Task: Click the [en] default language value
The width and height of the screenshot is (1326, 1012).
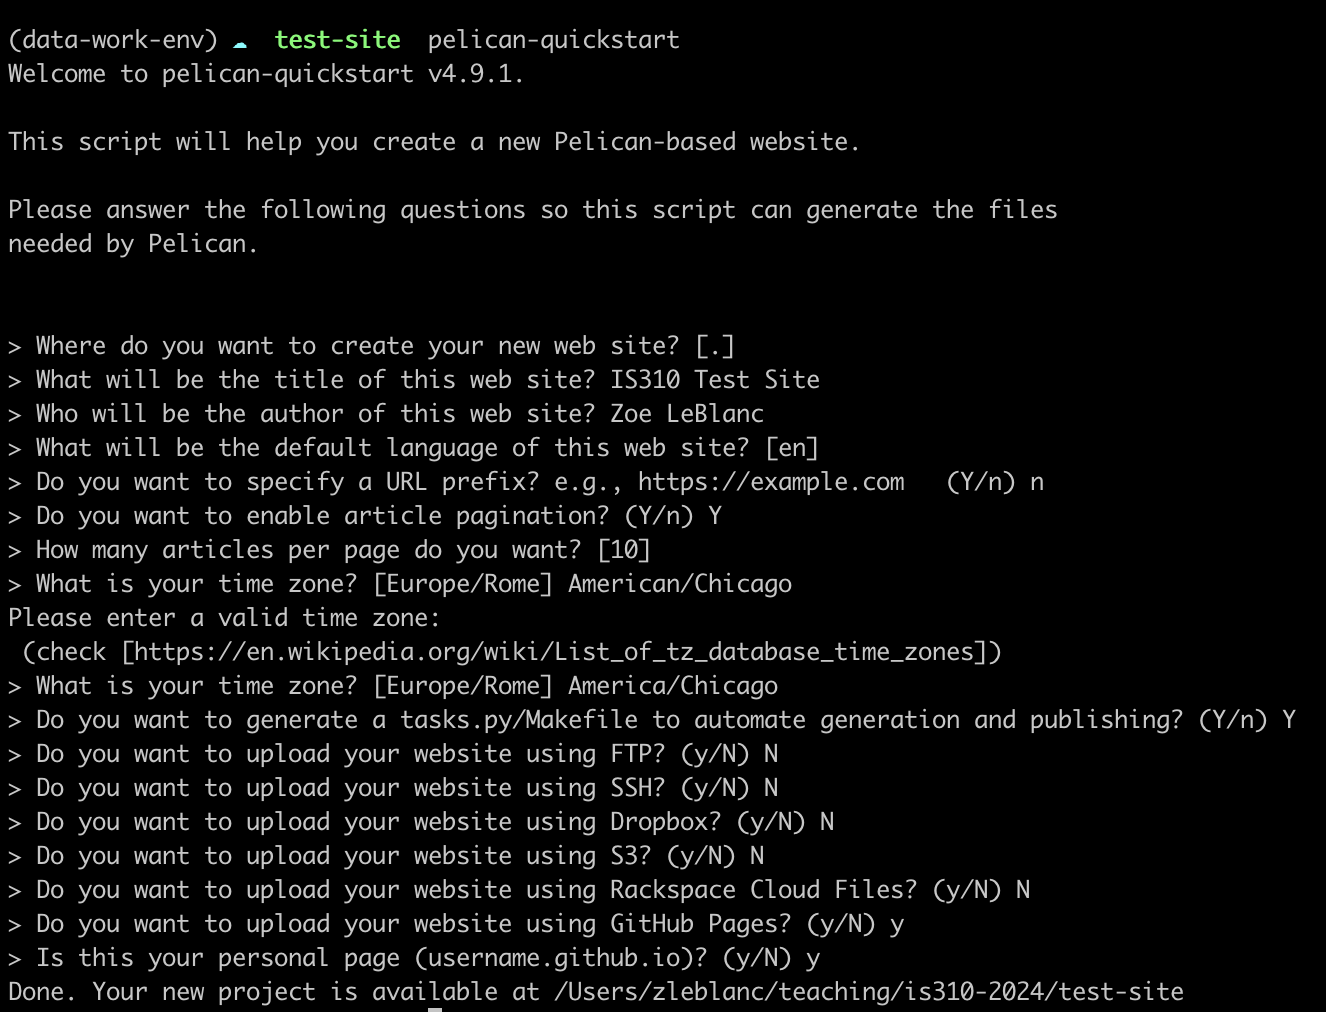Action: click(792, 448)
